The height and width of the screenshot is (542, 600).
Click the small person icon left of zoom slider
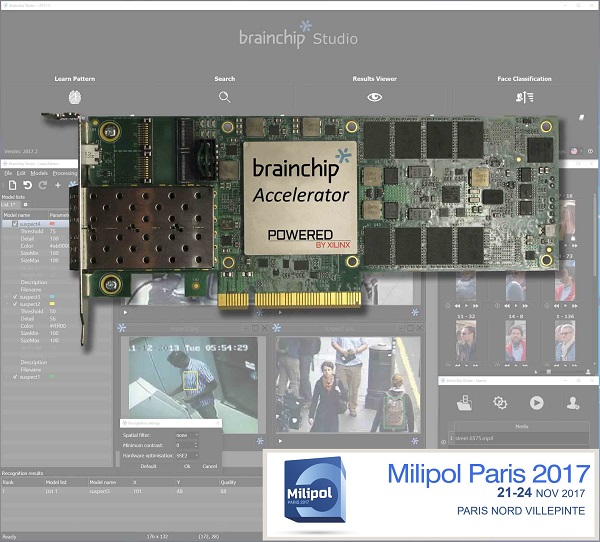536,372
